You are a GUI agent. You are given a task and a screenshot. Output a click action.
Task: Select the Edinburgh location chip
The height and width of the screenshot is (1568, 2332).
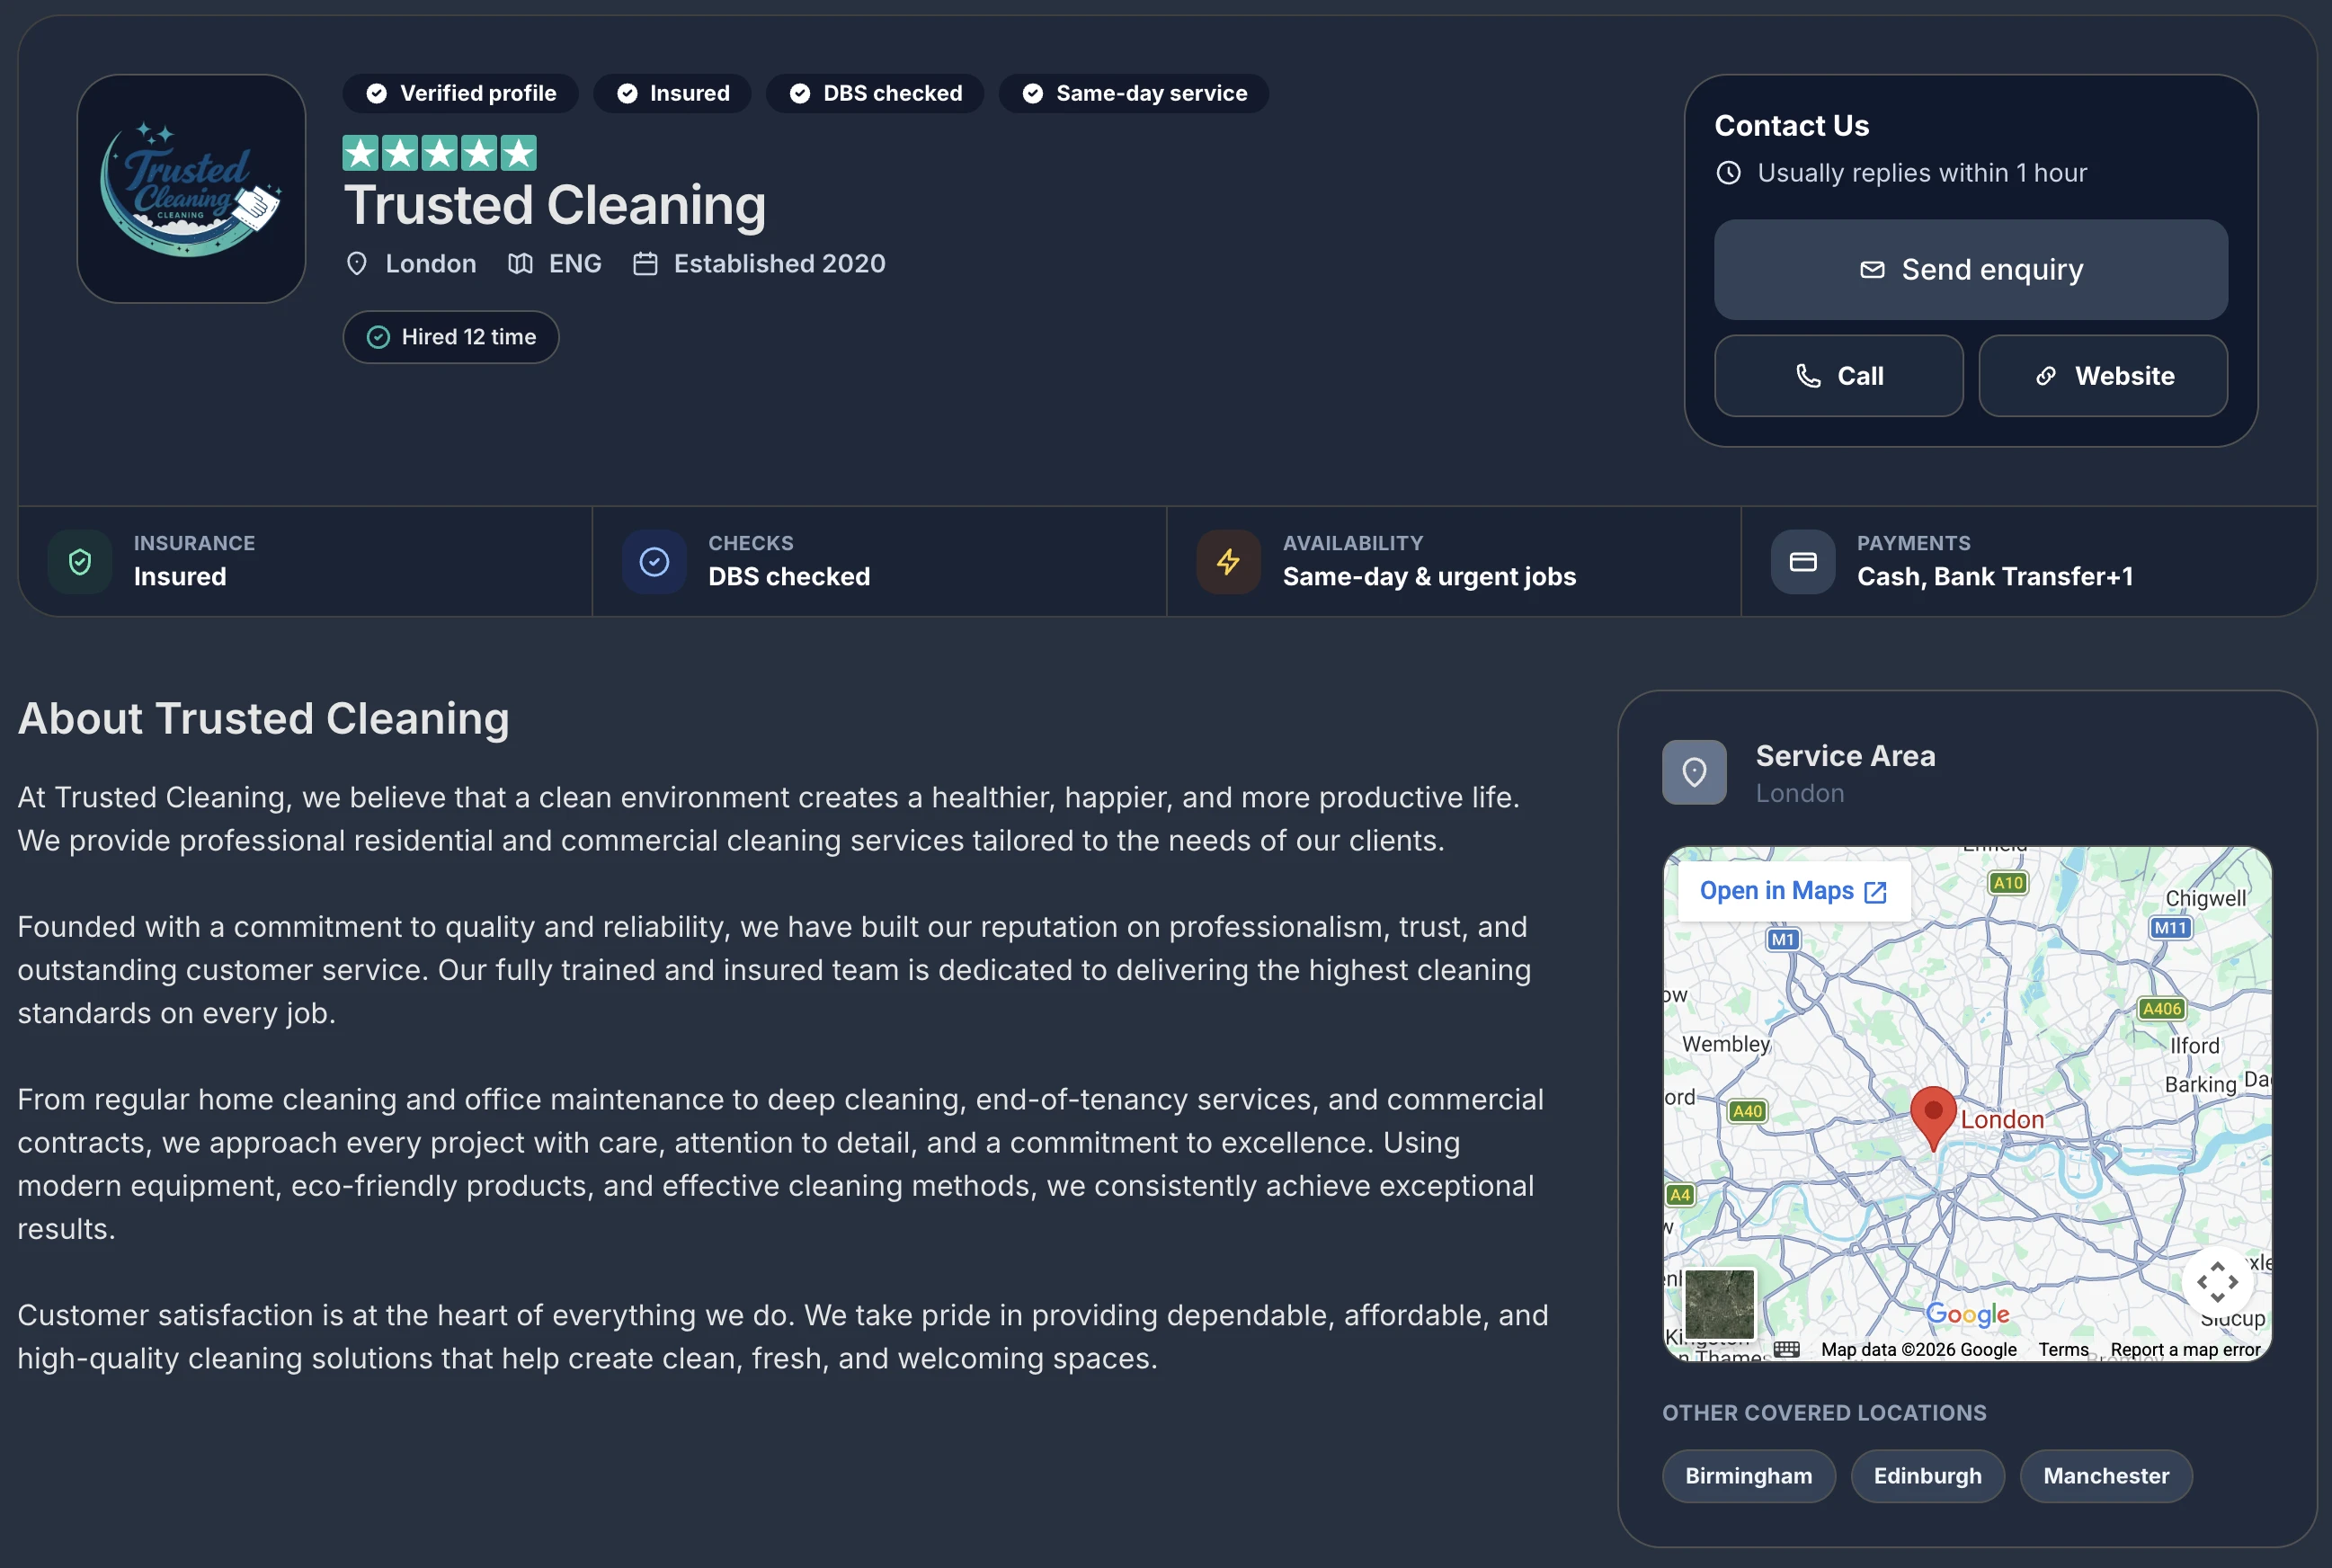1928,1476
